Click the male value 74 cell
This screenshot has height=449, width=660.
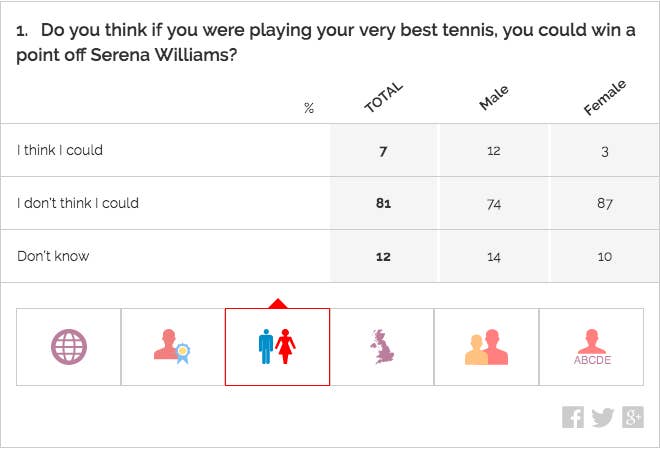tap(494, 203)
